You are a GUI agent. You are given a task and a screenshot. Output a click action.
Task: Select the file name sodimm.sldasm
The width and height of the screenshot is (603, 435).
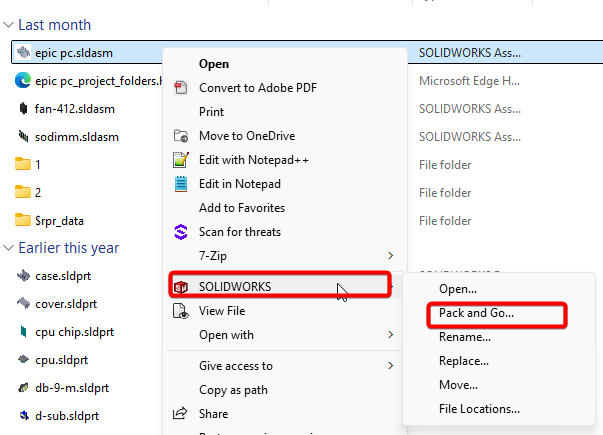pos(77,137)
